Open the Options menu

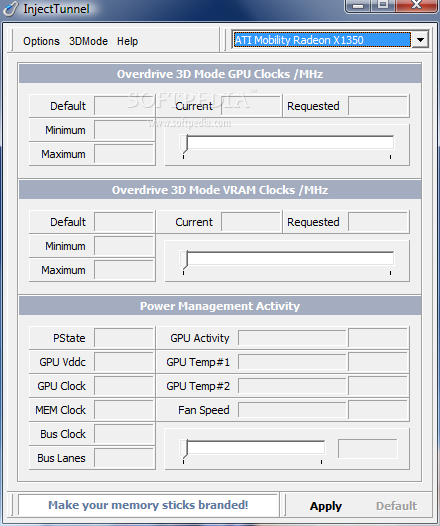(41, 41)
